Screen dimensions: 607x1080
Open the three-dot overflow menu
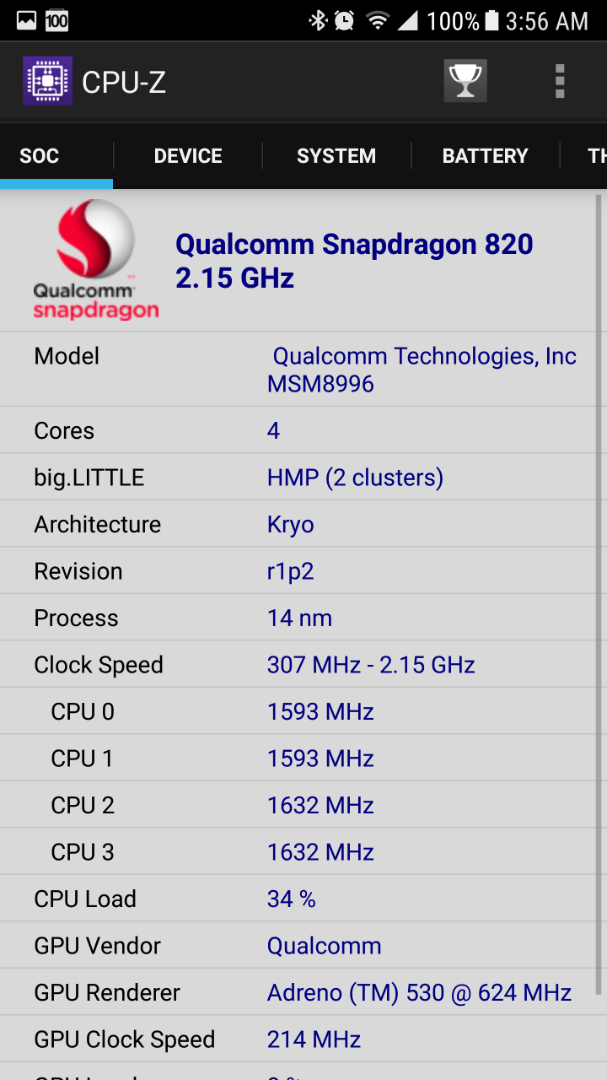[x=559, y=81]
